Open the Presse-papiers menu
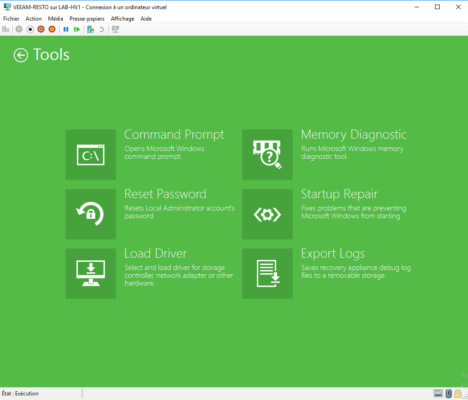 87,19
